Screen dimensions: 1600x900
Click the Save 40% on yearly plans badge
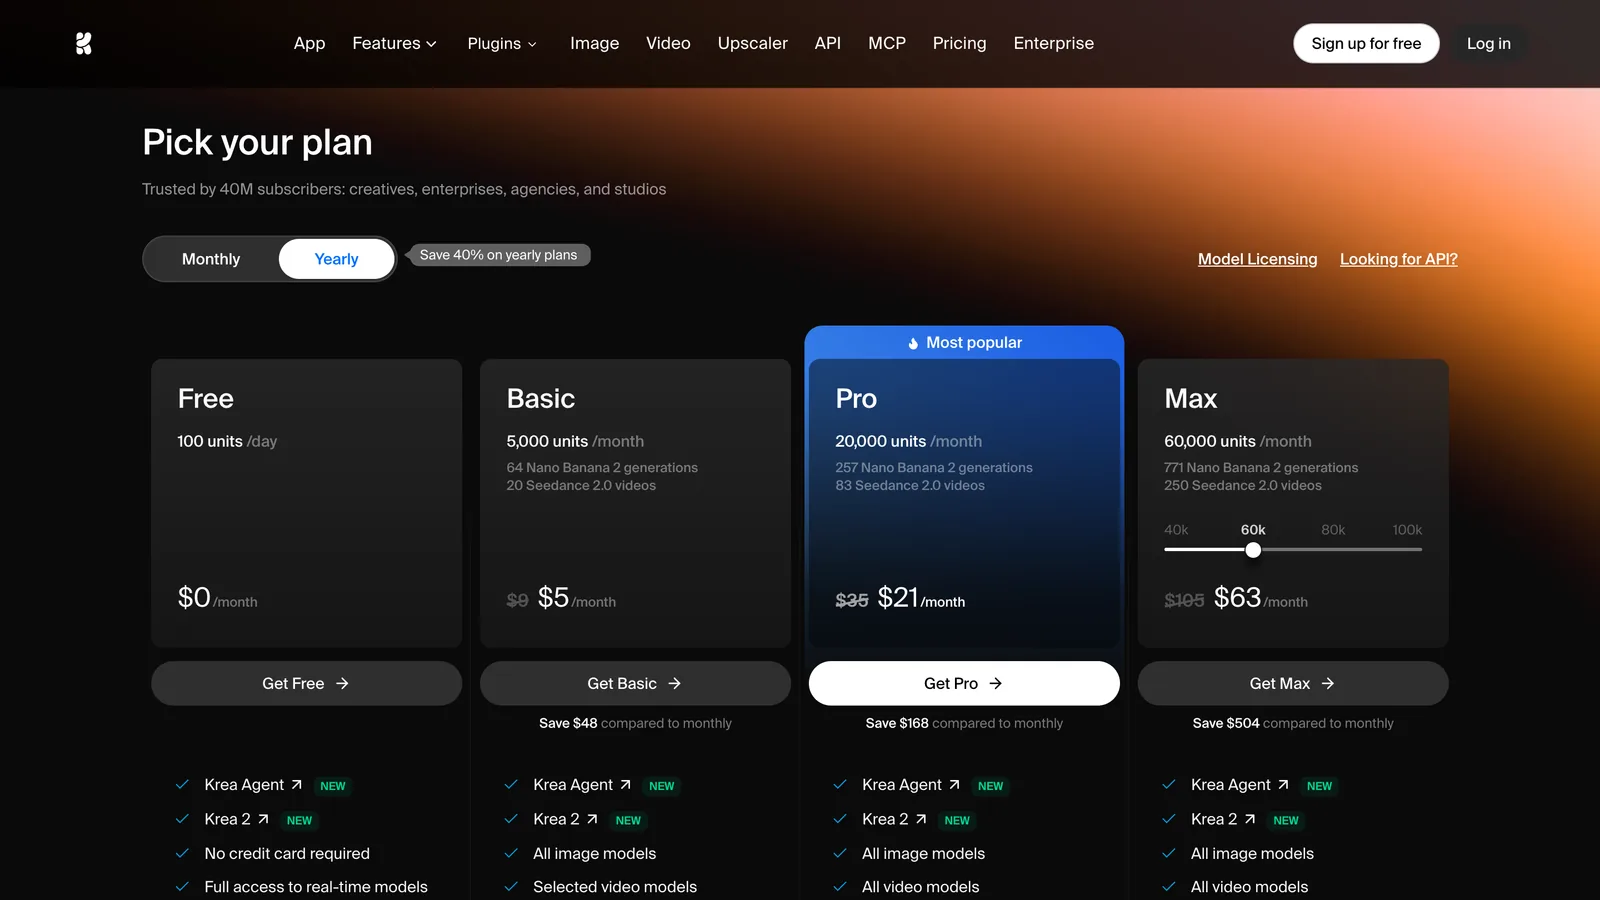(x=499, y=255)
